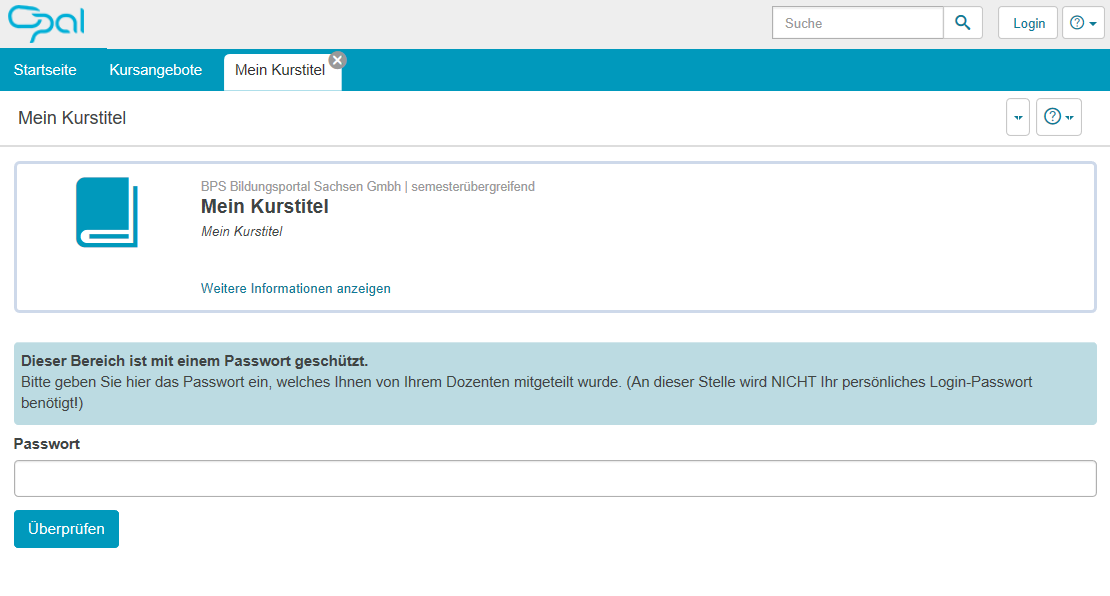1110x596 pixels.
Task: Click the BPS Bildungsportal Sachsen text
Action: (300, 186)
